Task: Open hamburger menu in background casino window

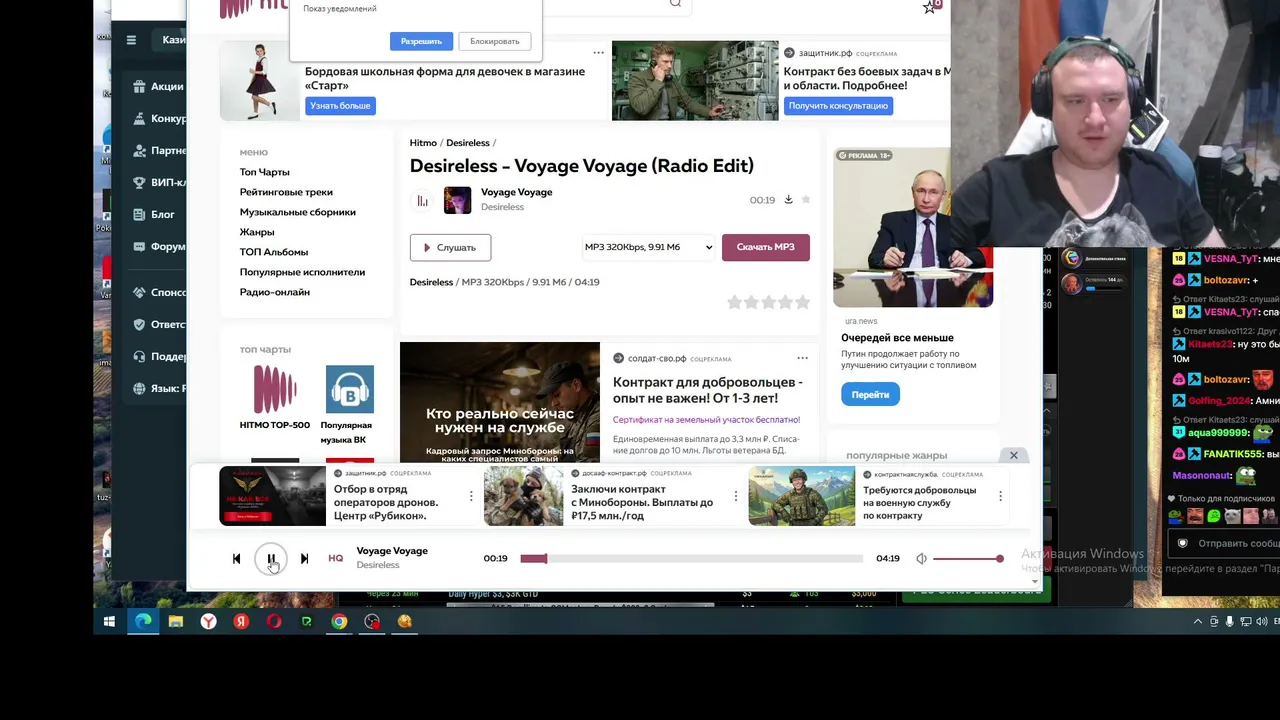Action: (x=131, y=40)
